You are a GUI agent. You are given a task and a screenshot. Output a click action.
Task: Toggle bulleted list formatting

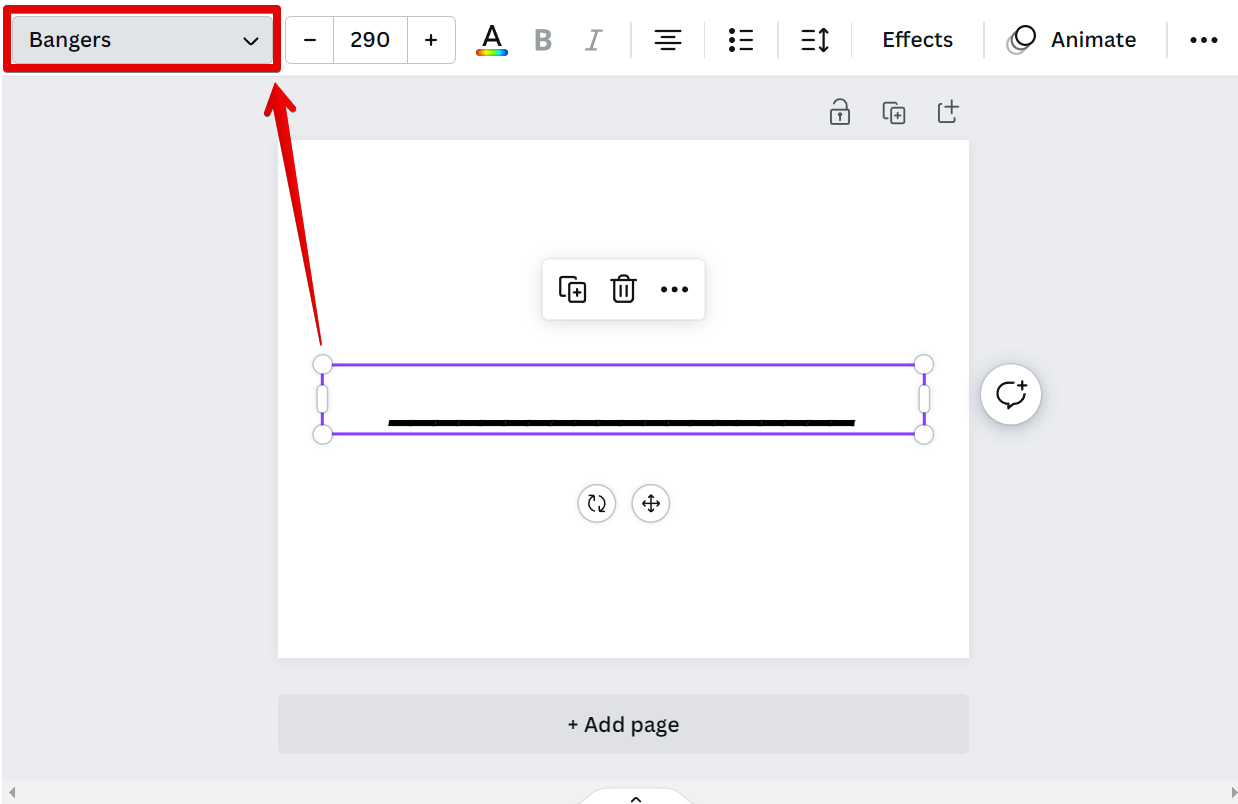[x=741, y=40]
